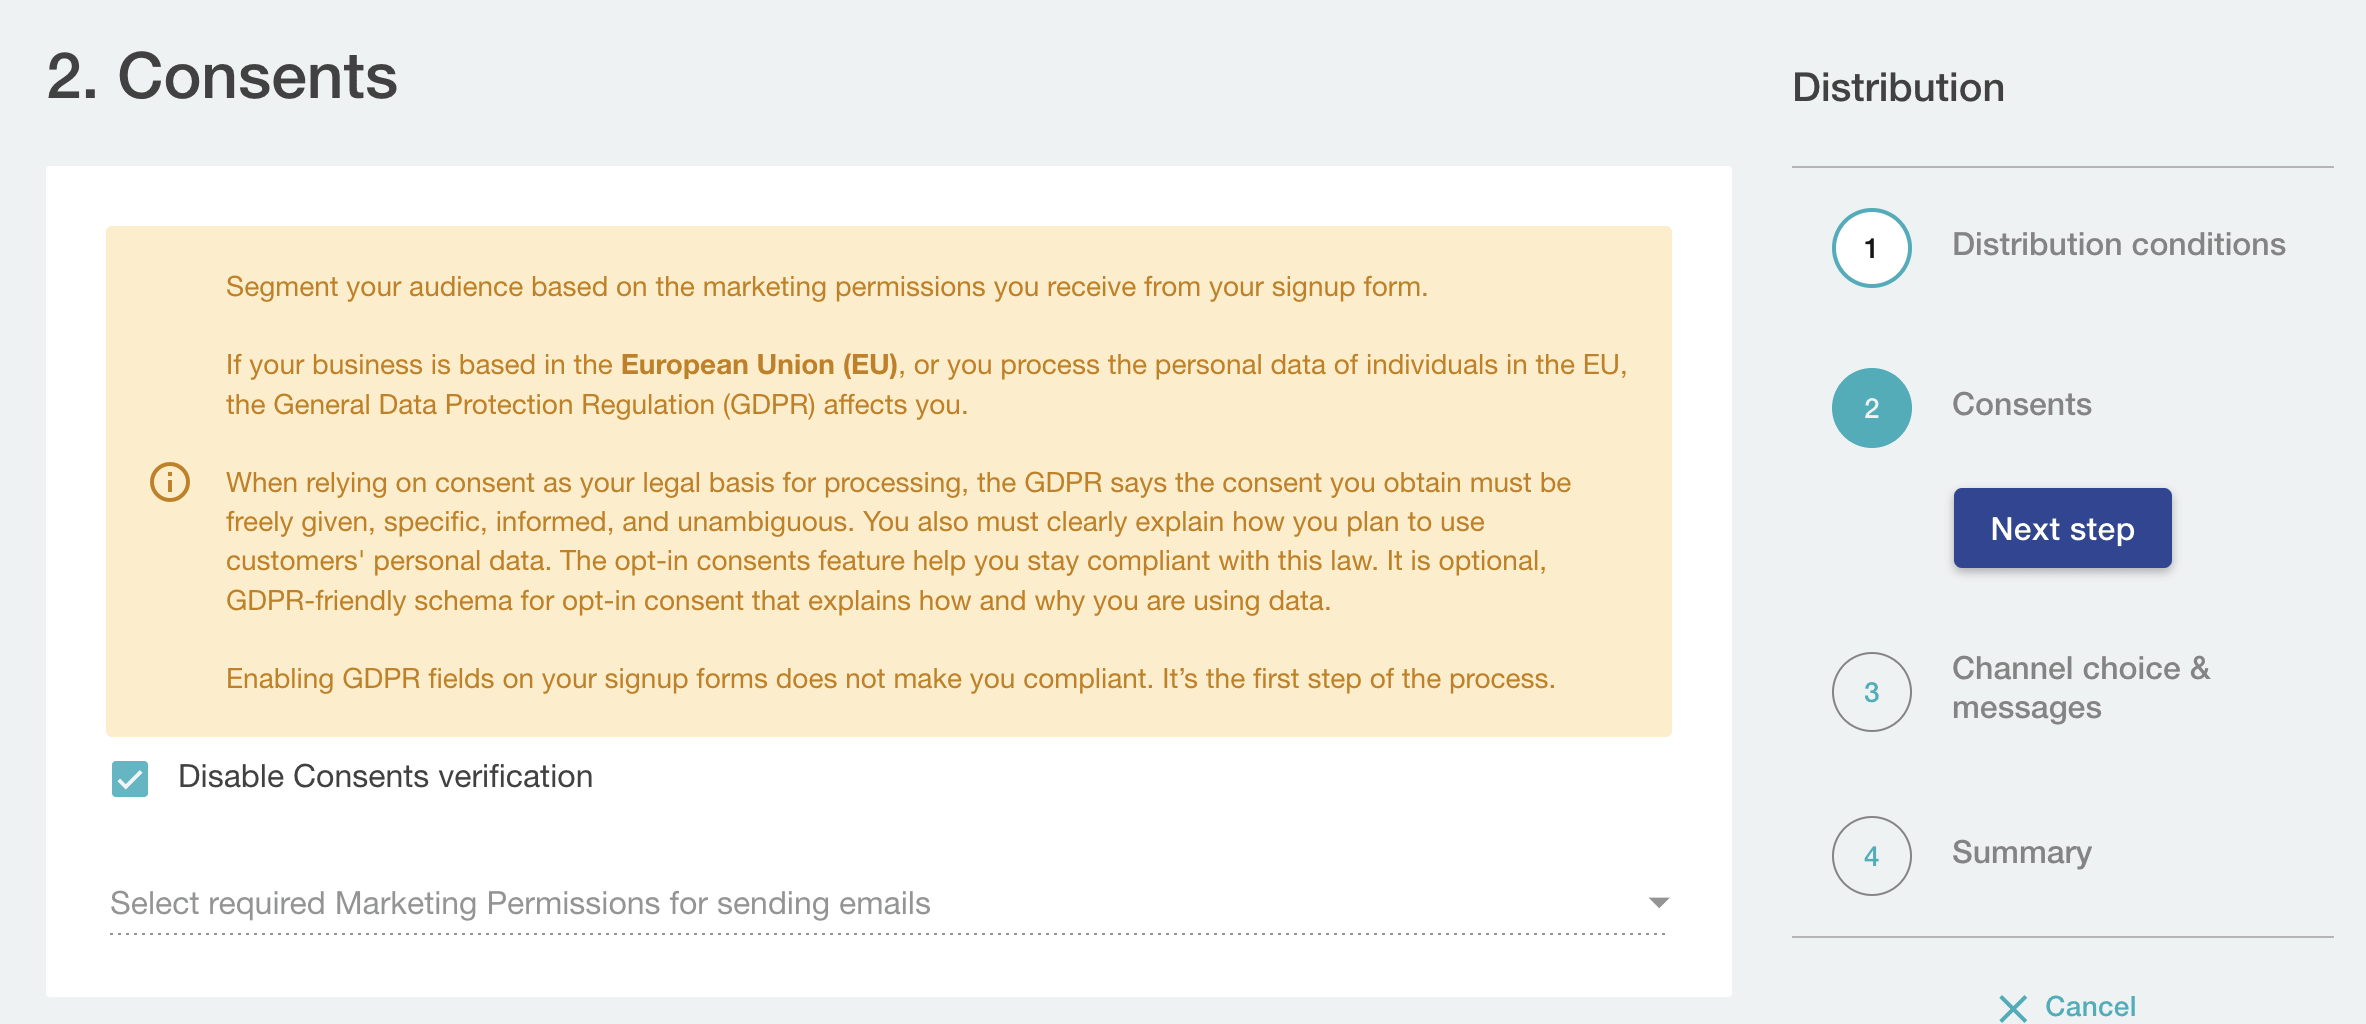Jump to step 3 circle
This screenshot has height=1024, width=2366.
tap(1871, 692)
